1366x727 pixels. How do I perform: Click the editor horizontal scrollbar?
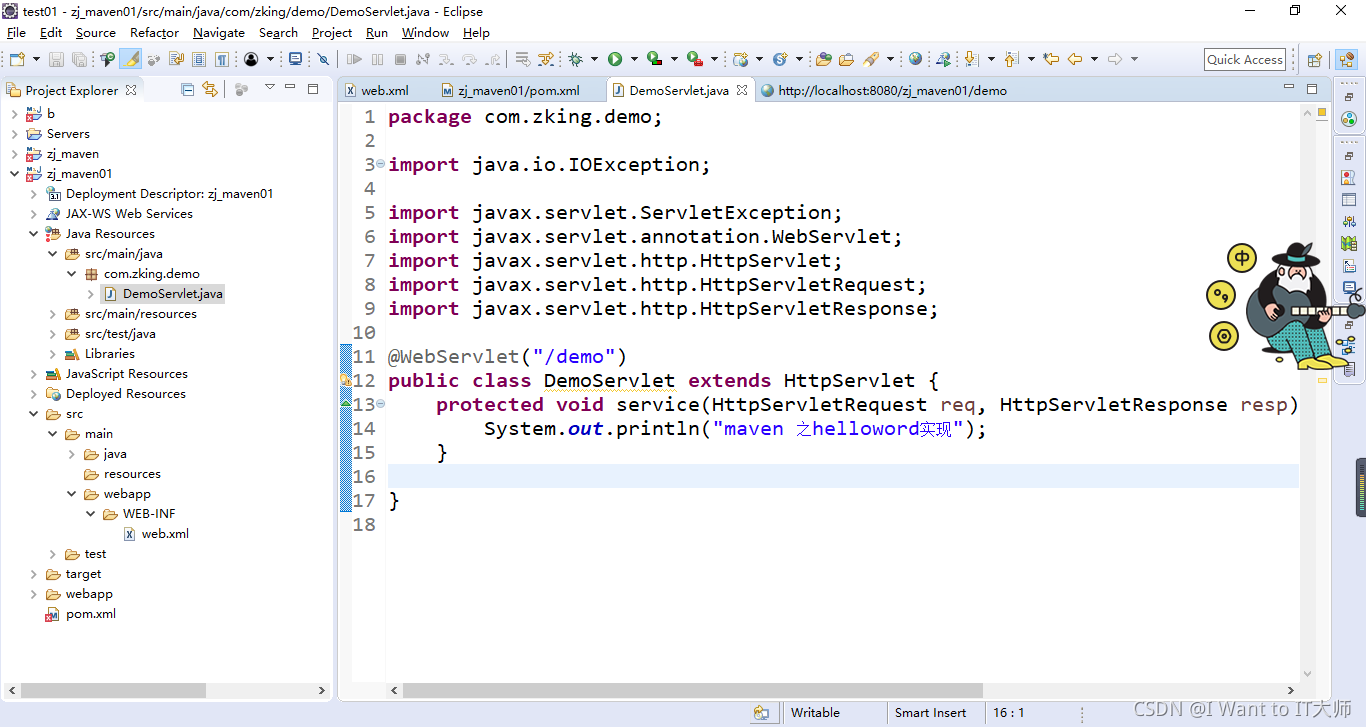coord(693,691)
